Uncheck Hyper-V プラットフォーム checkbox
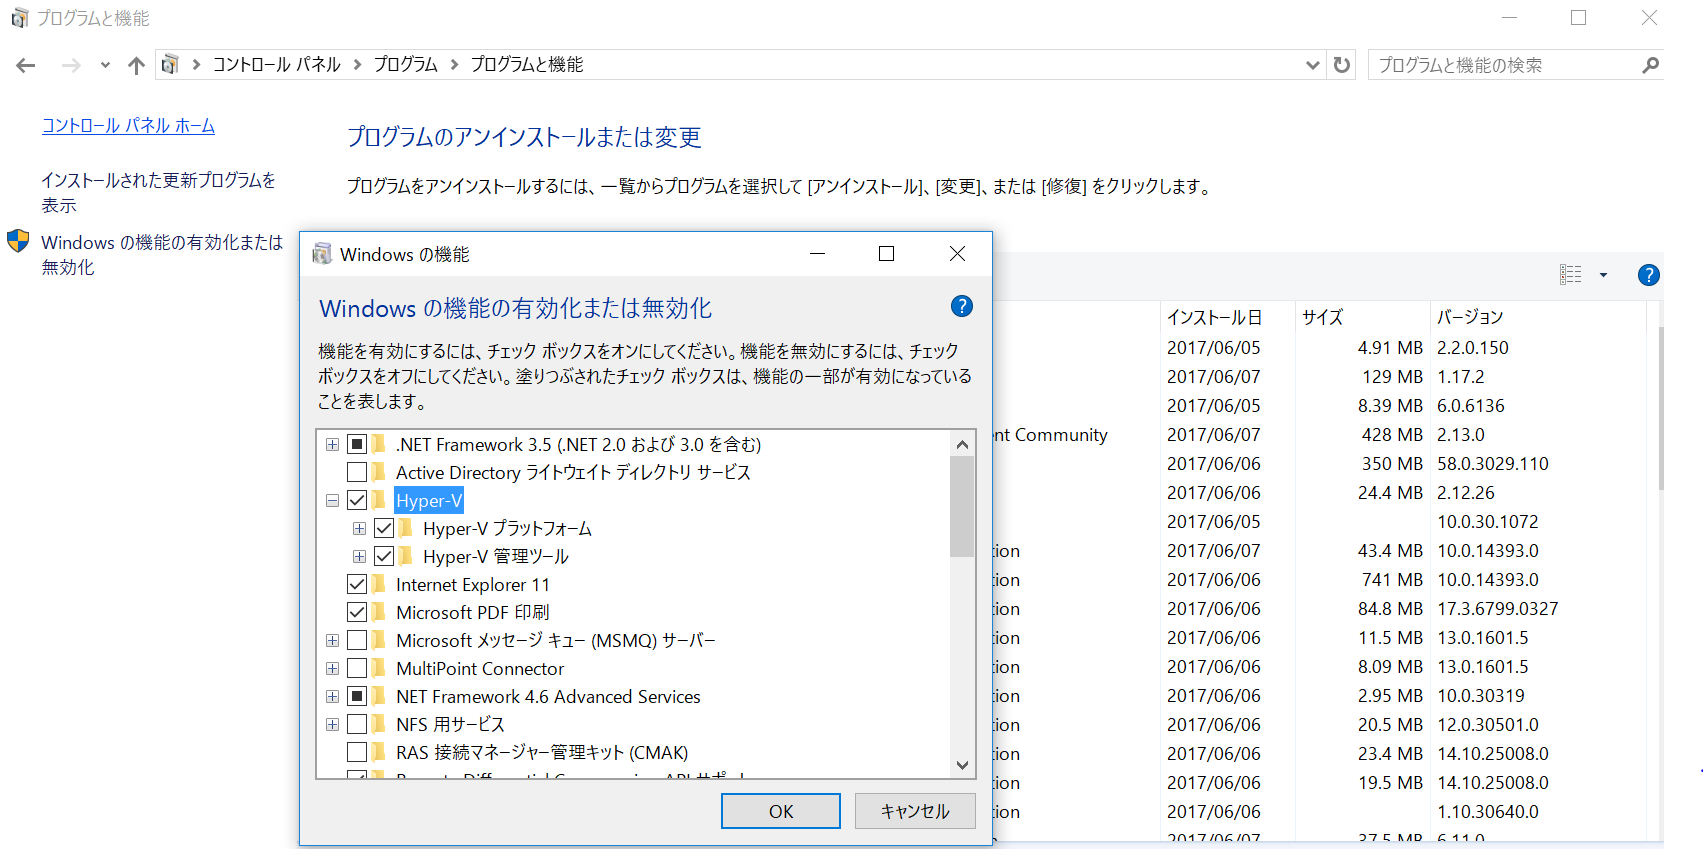 [384, 528]
